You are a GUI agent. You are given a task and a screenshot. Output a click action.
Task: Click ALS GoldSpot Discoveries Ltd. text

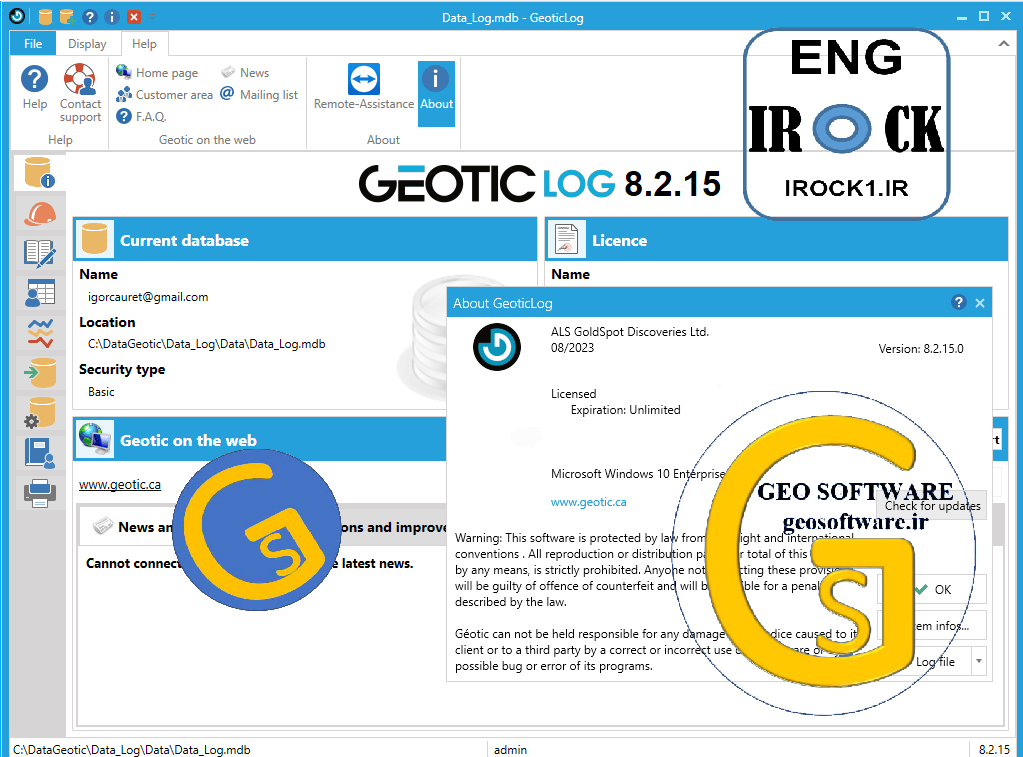(630, 332)
